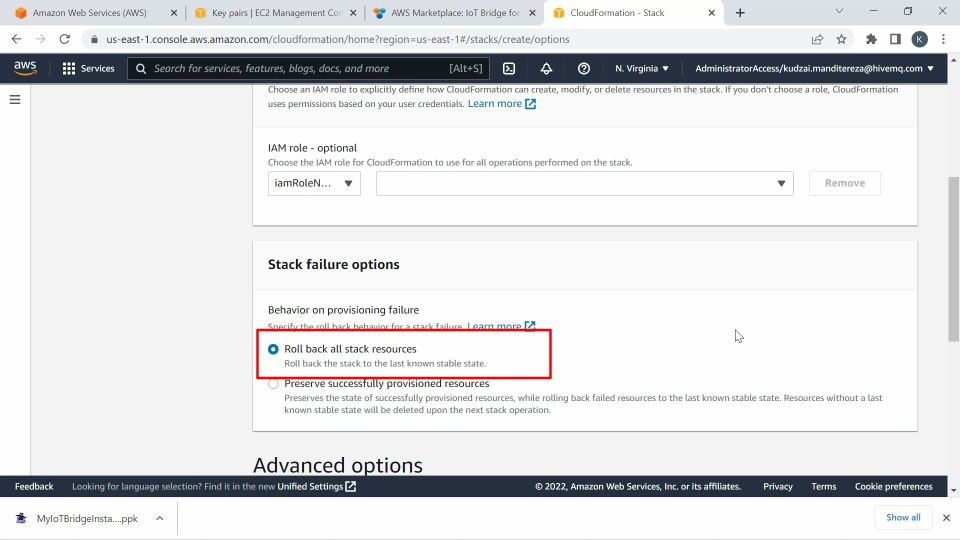Viewport: 960px width, 540px height.
Task: Click the browser back arrow
Action: [17, 39]
